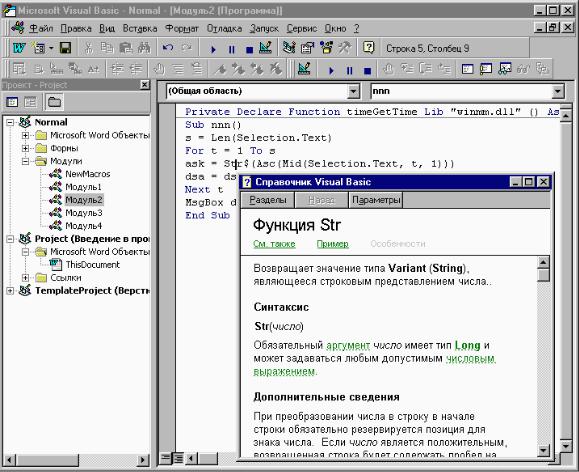Click the Clear All Bookmarks icon
The height and width of the screenshot is (472, 579).
coord(275,69)
